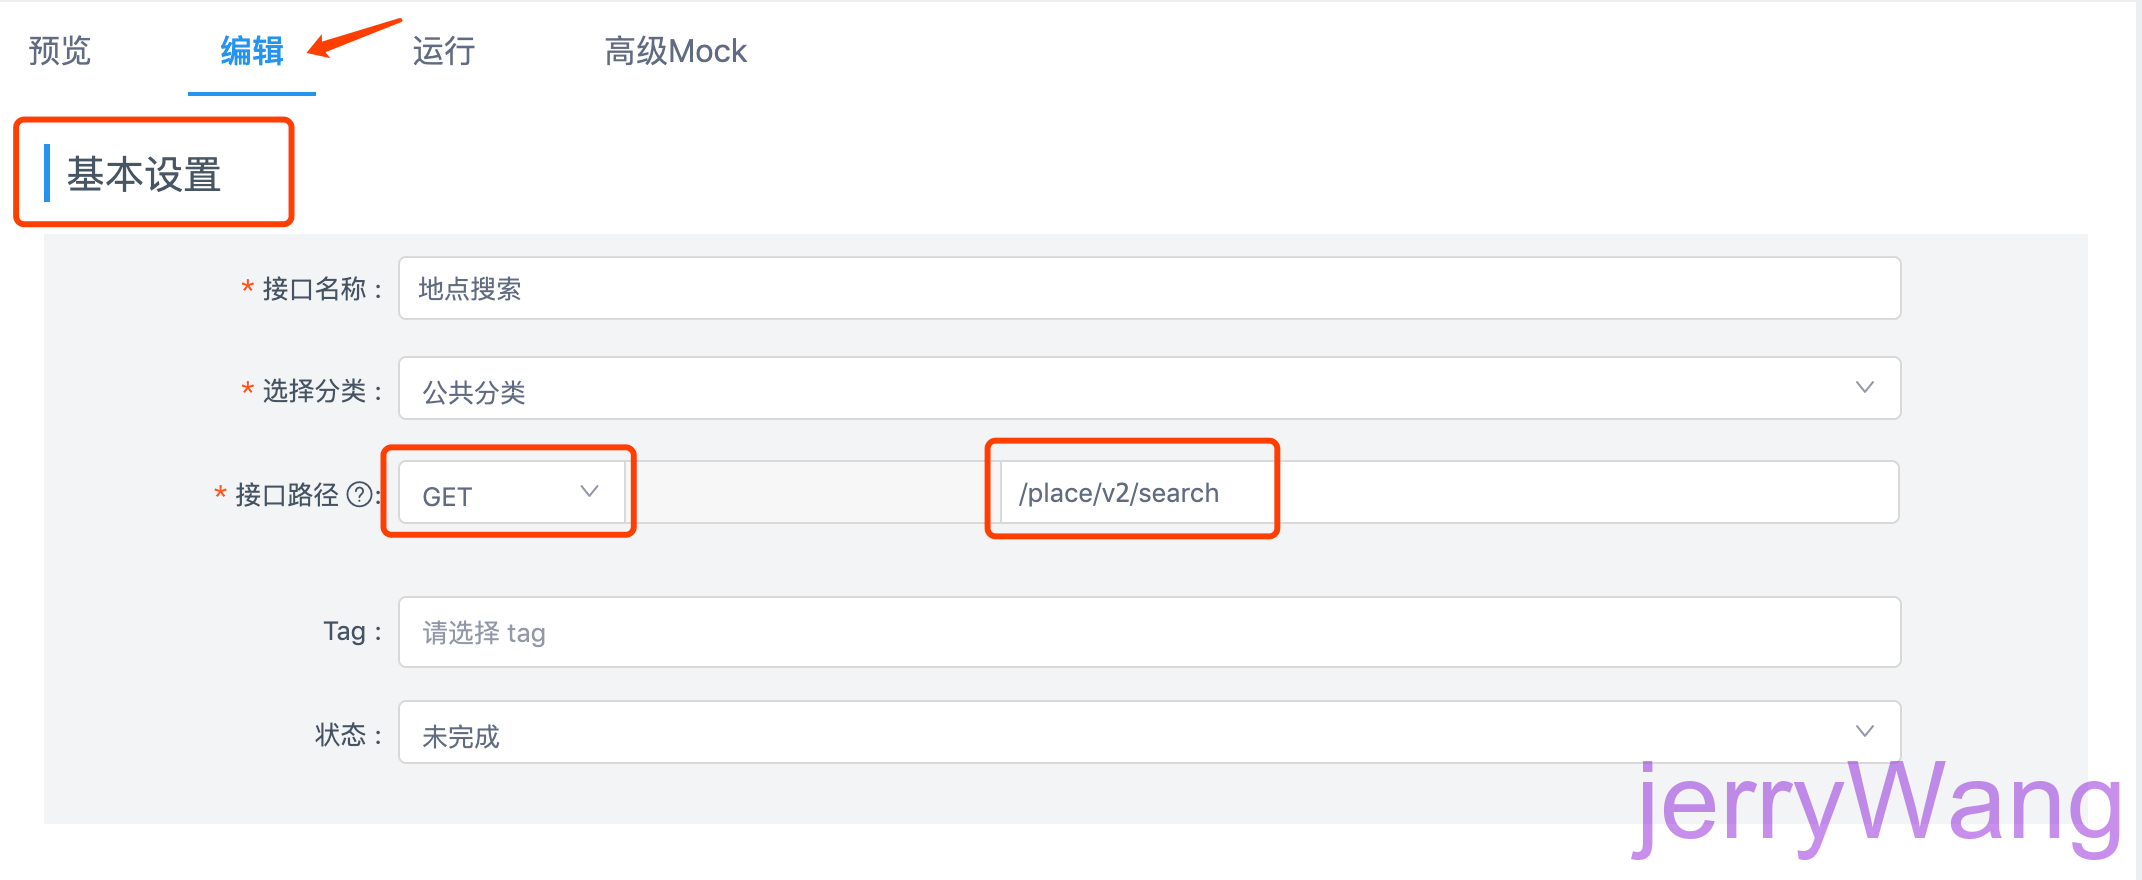
Task: Click the 接口名称 field label
Action: pos(314,290)
